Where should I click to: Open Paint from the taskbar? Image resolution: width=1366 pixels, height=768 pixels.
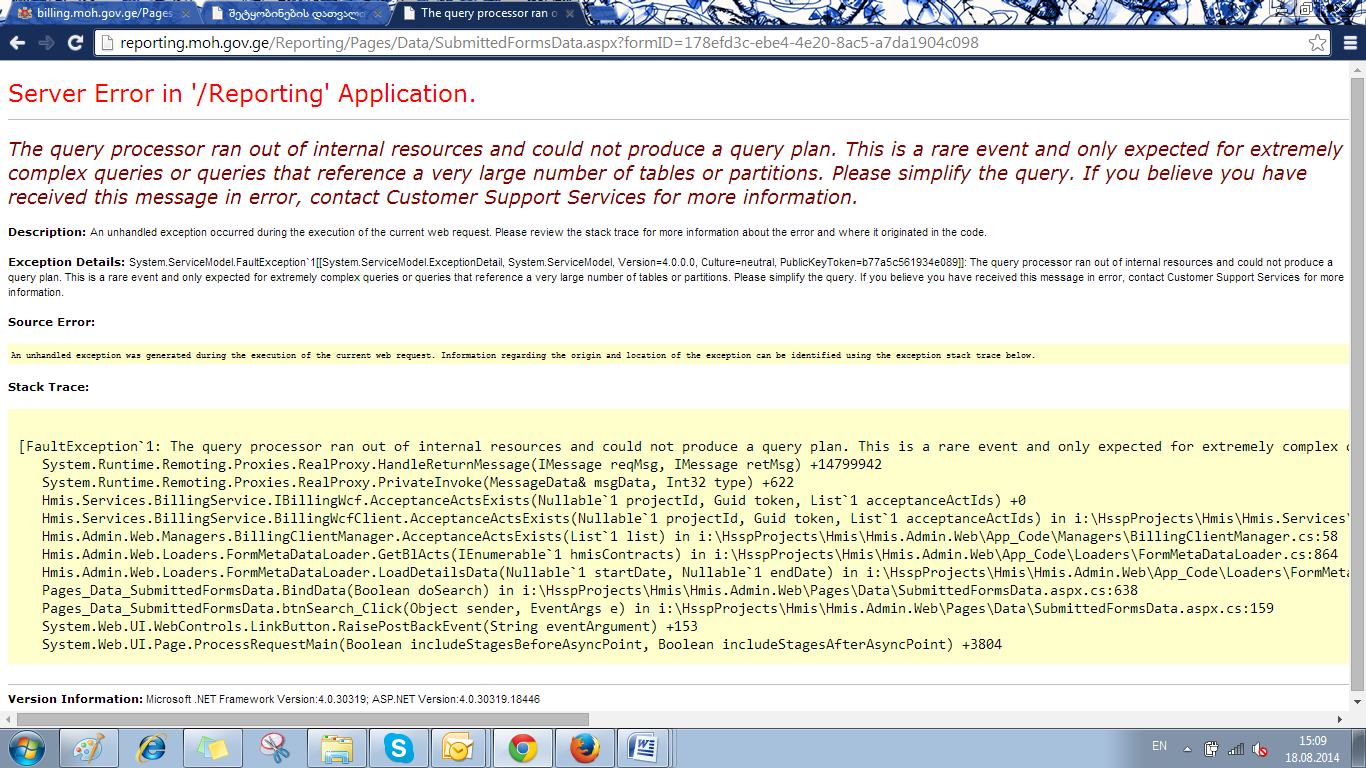(x=90, y=748)
